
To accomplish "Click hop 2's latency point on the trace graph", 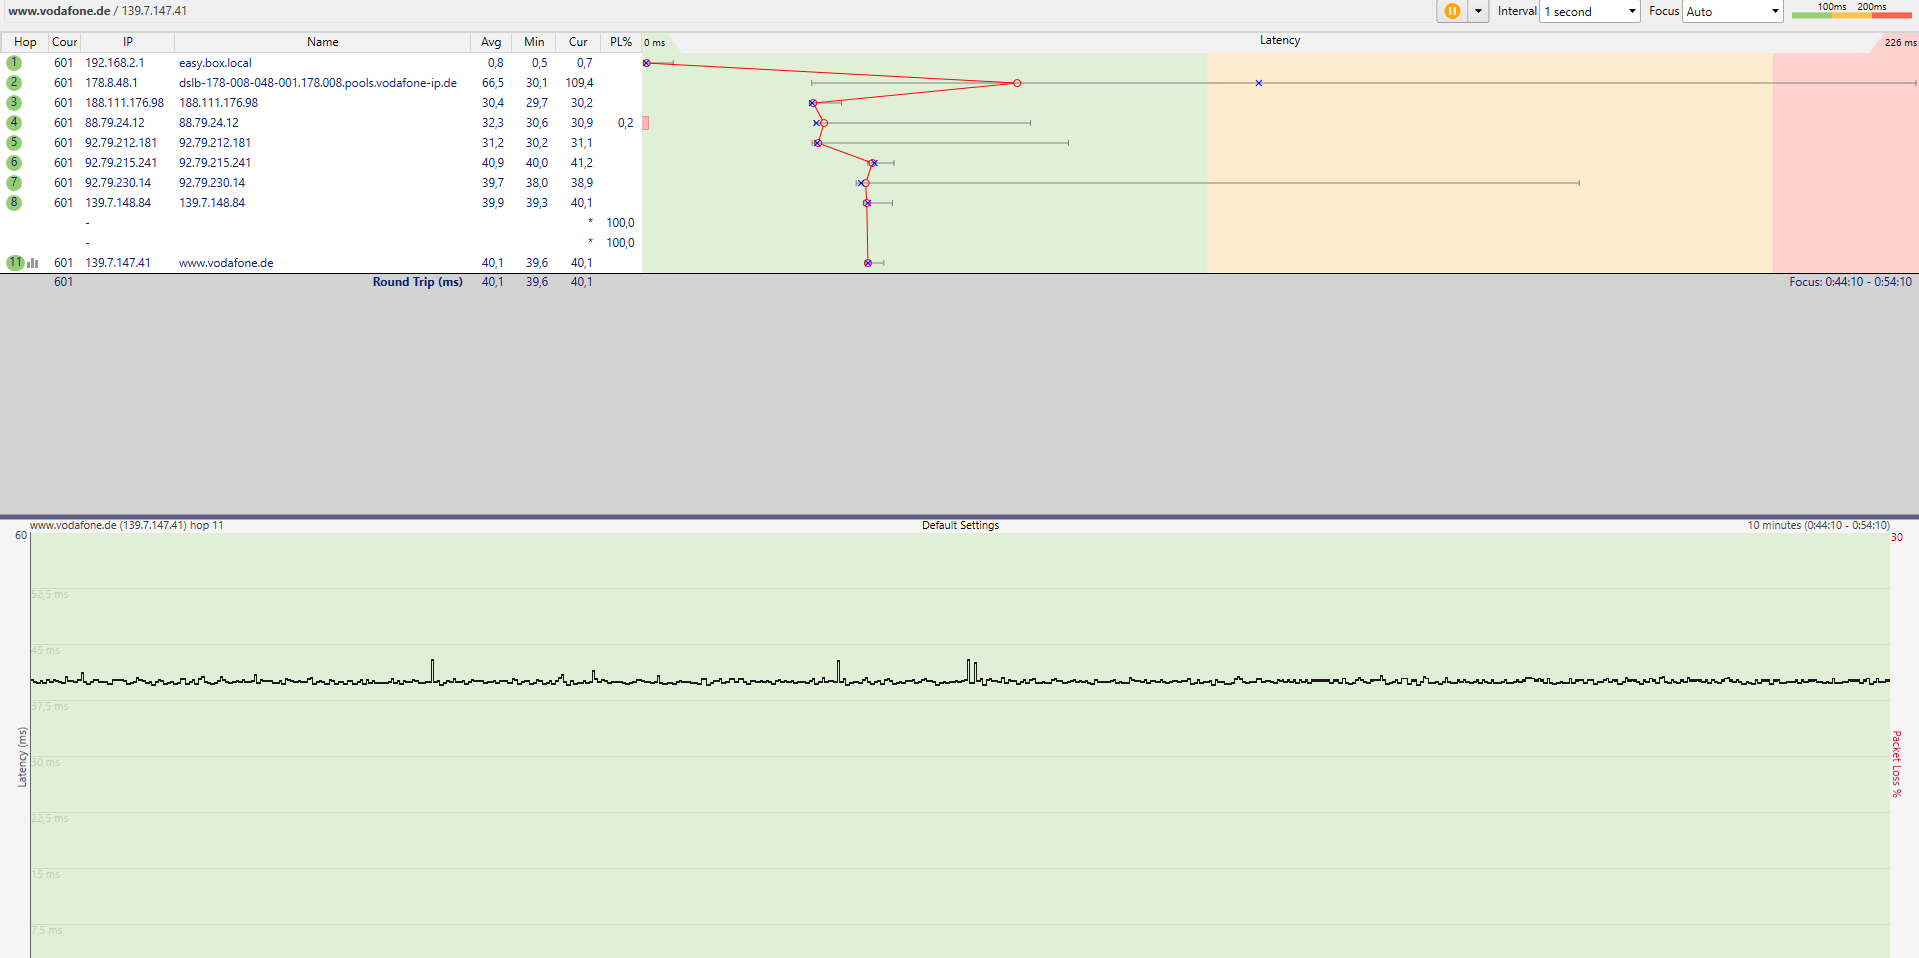I will (1016, 83).
